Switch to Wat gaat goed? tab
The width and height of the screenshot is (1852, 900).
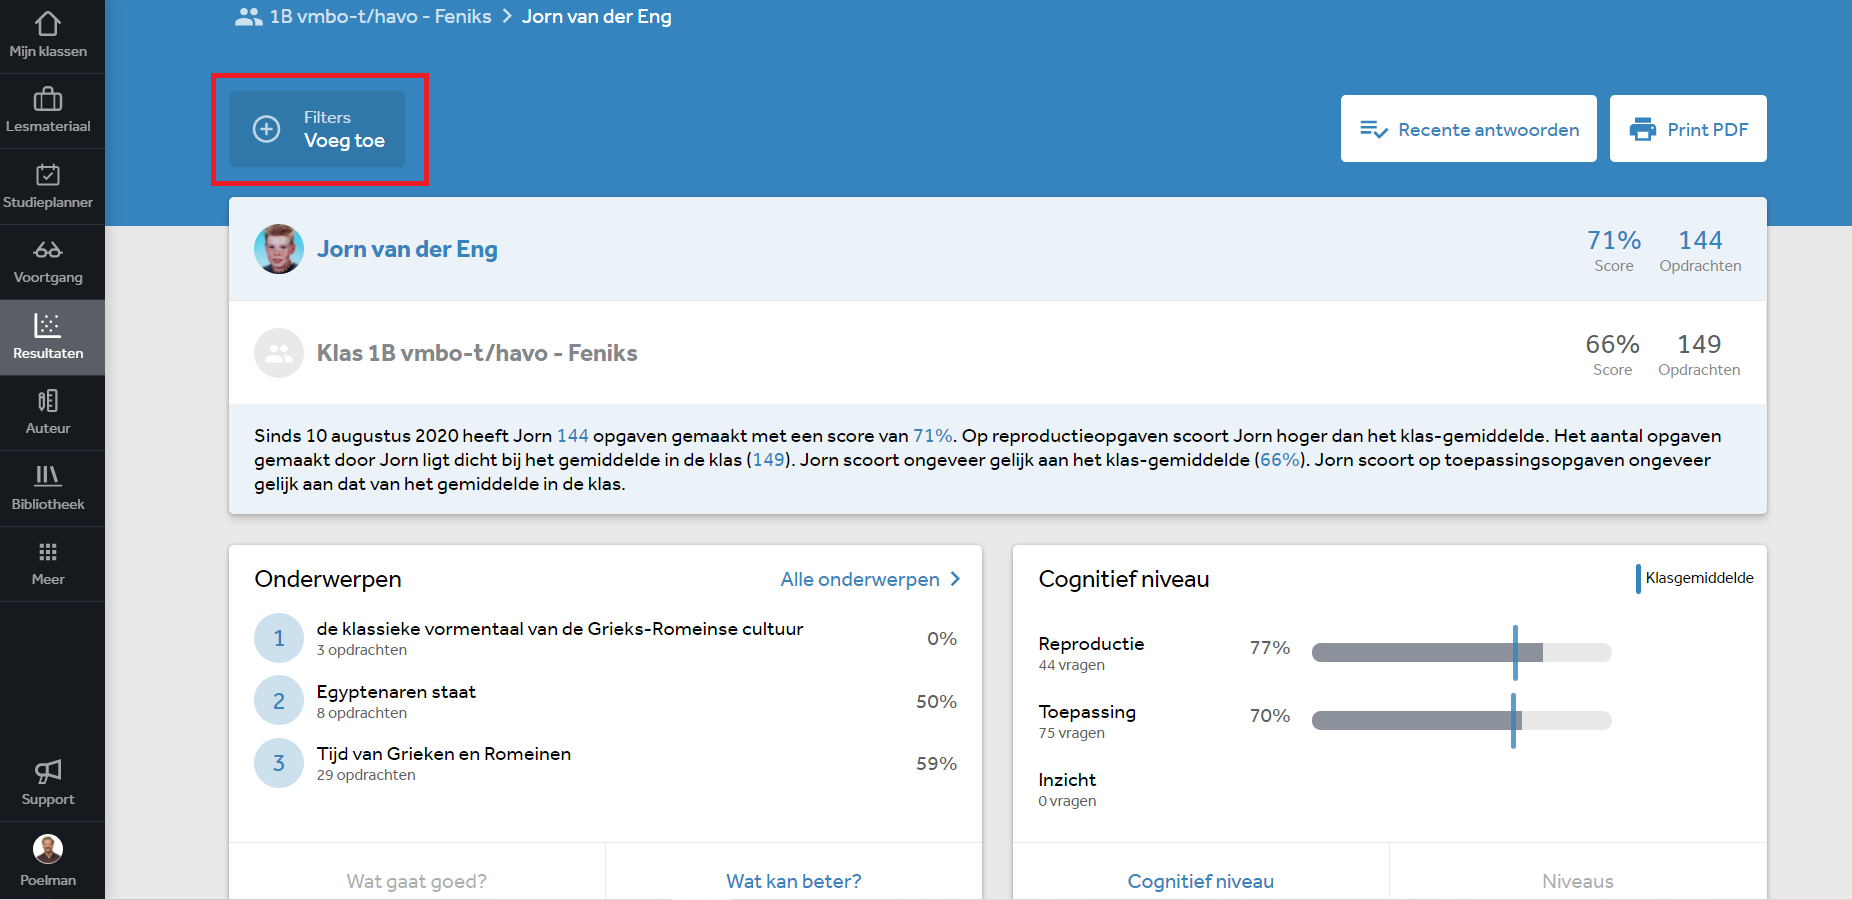(x=417, y=881)
